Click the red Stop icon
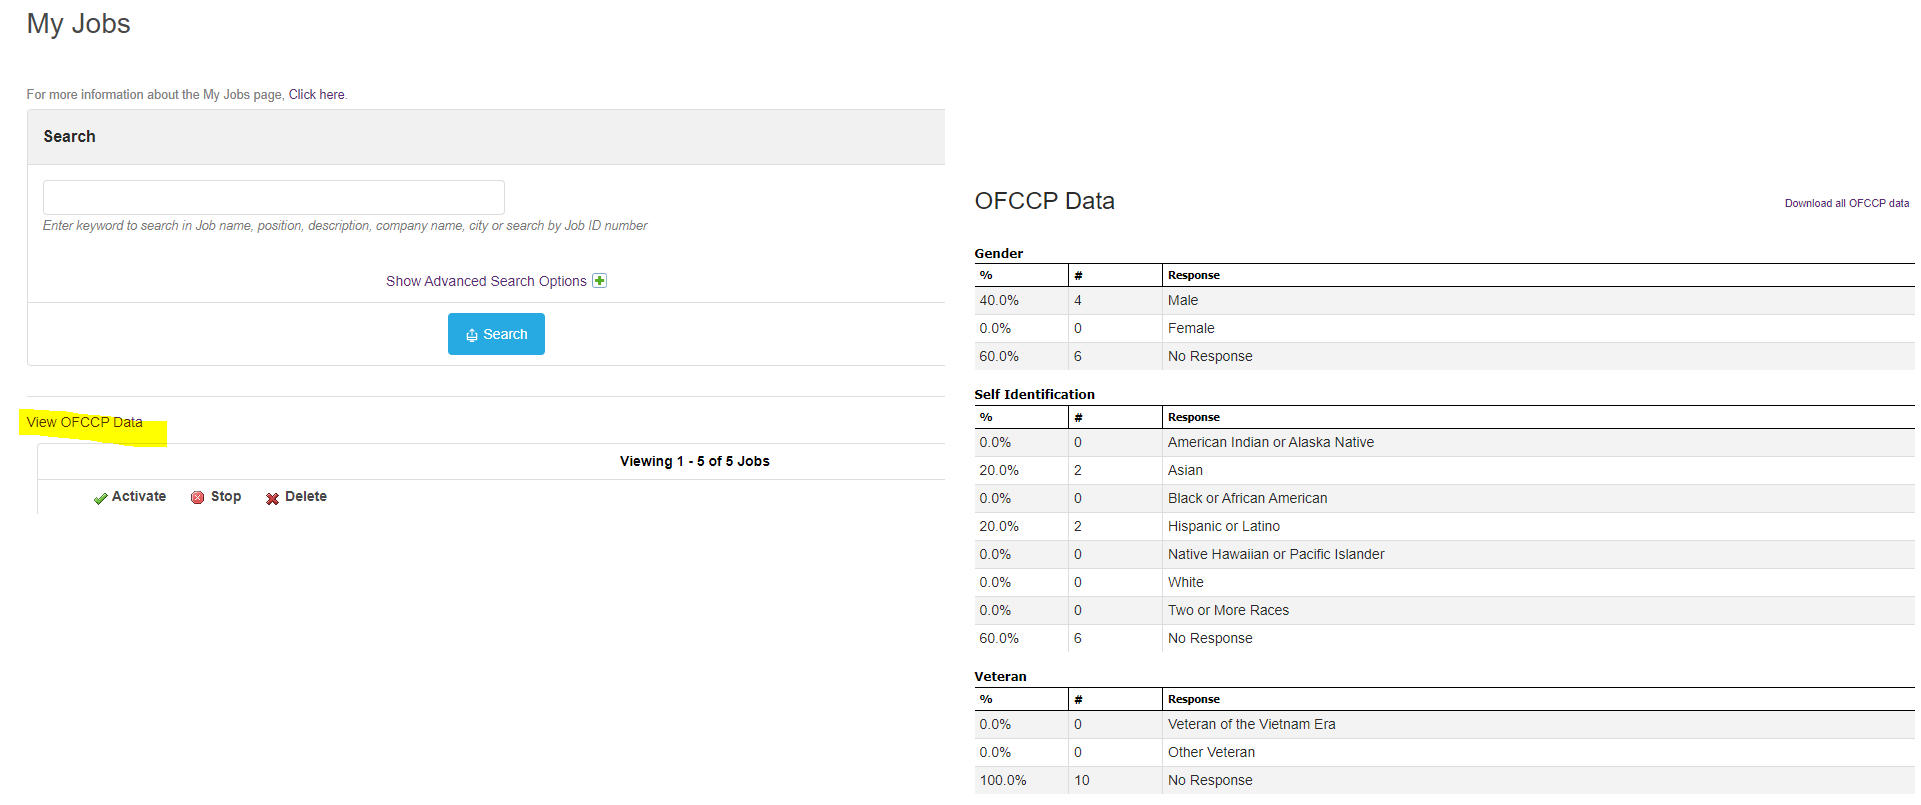The image size is (1921, 805). (198, 498)
